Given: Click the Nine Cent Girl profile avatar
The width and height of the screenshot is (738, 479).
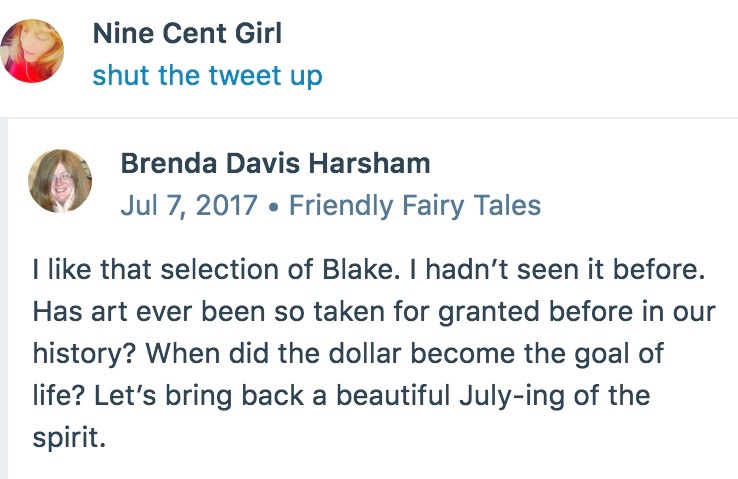Looking at the screenshot, I should click(x=33, y=52).
